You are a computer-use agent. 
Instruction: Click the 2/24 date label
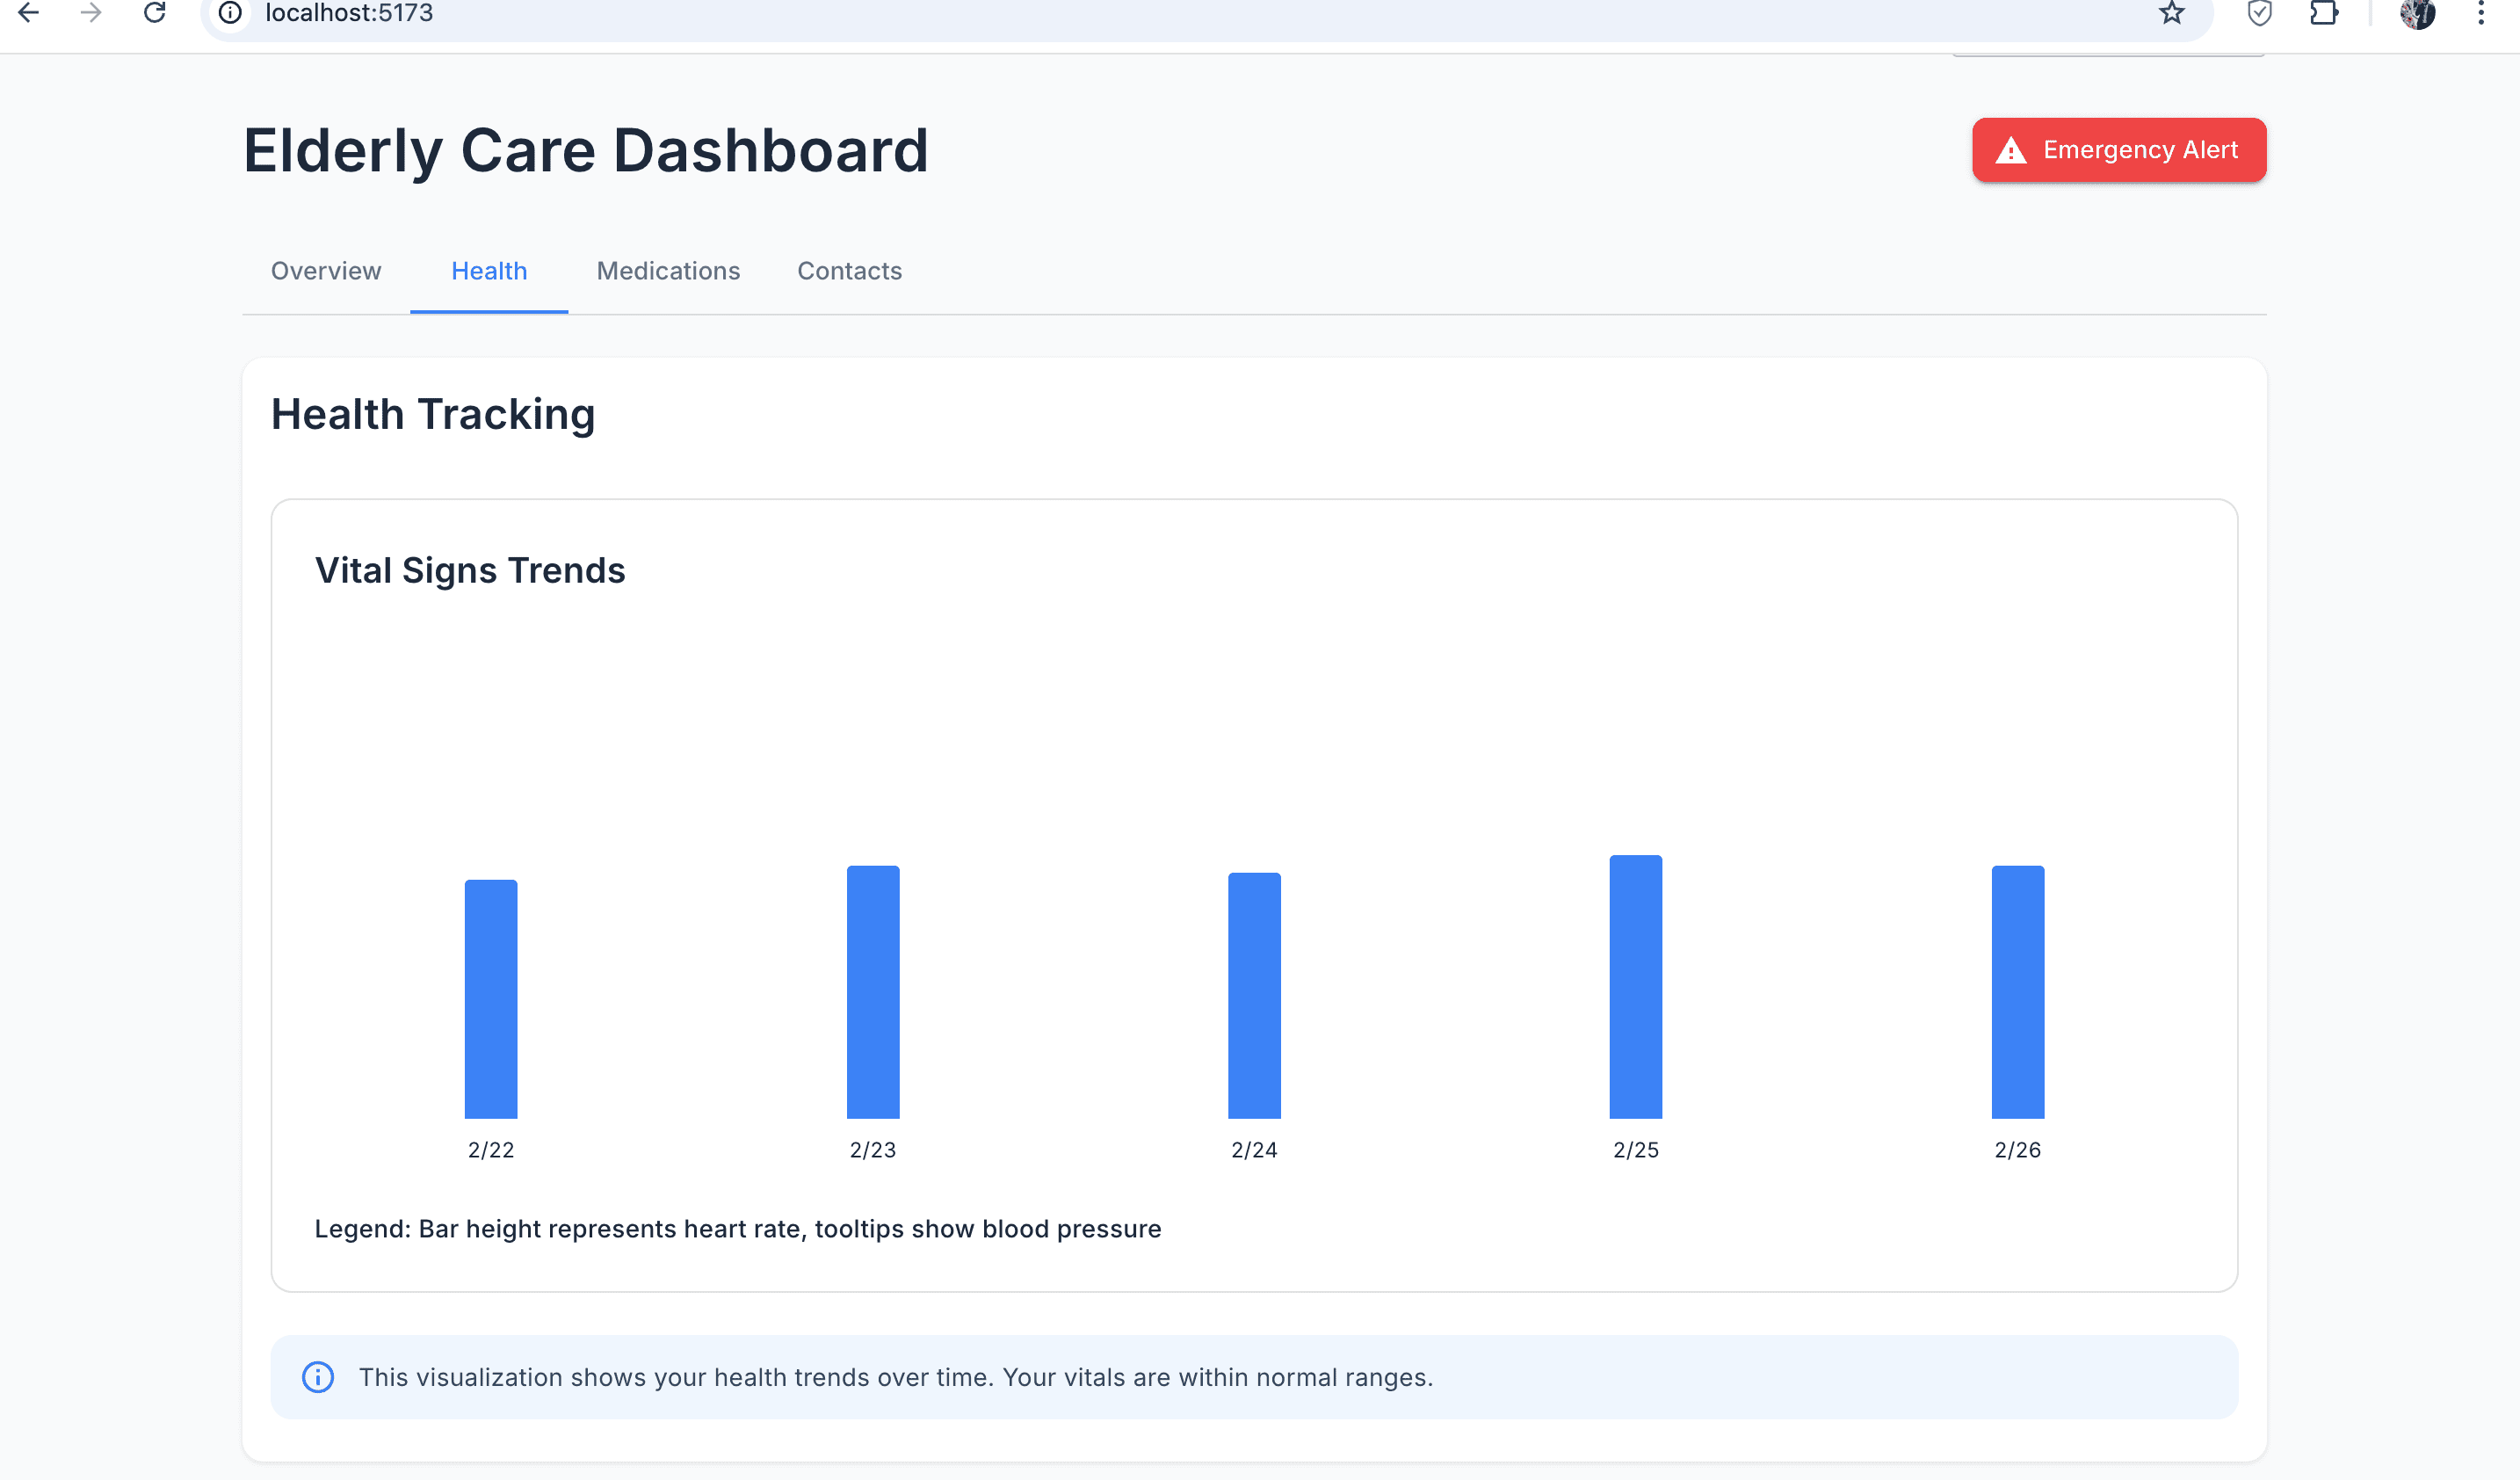1254,1150
